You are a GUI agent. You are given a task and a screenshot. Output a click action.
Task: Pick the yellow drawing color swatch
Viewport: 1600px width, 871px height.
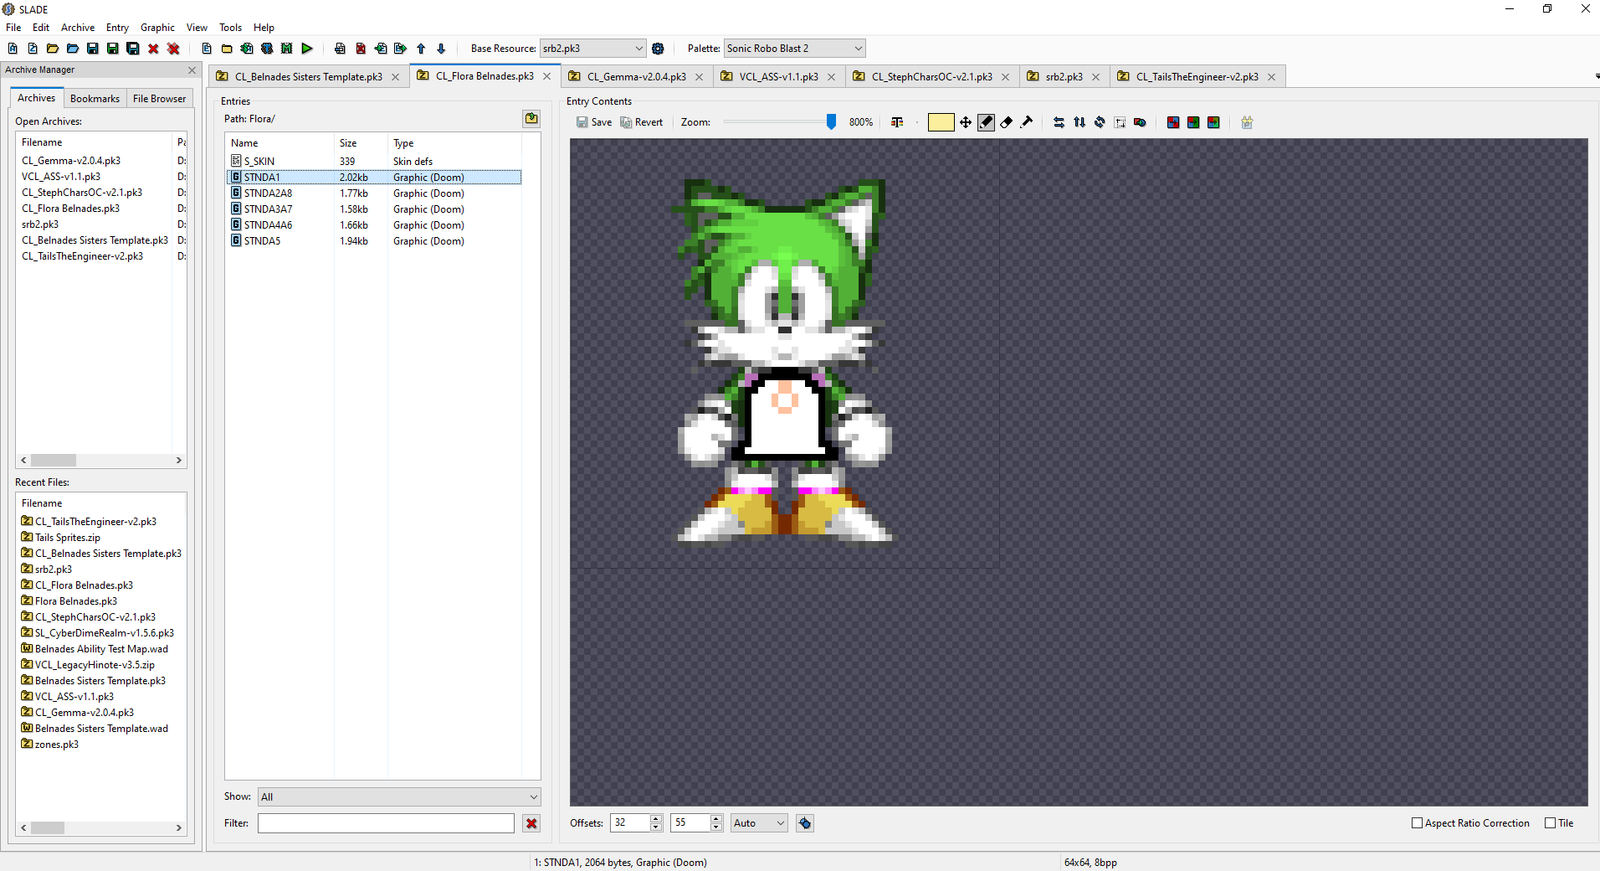click(x=941, y=122)
